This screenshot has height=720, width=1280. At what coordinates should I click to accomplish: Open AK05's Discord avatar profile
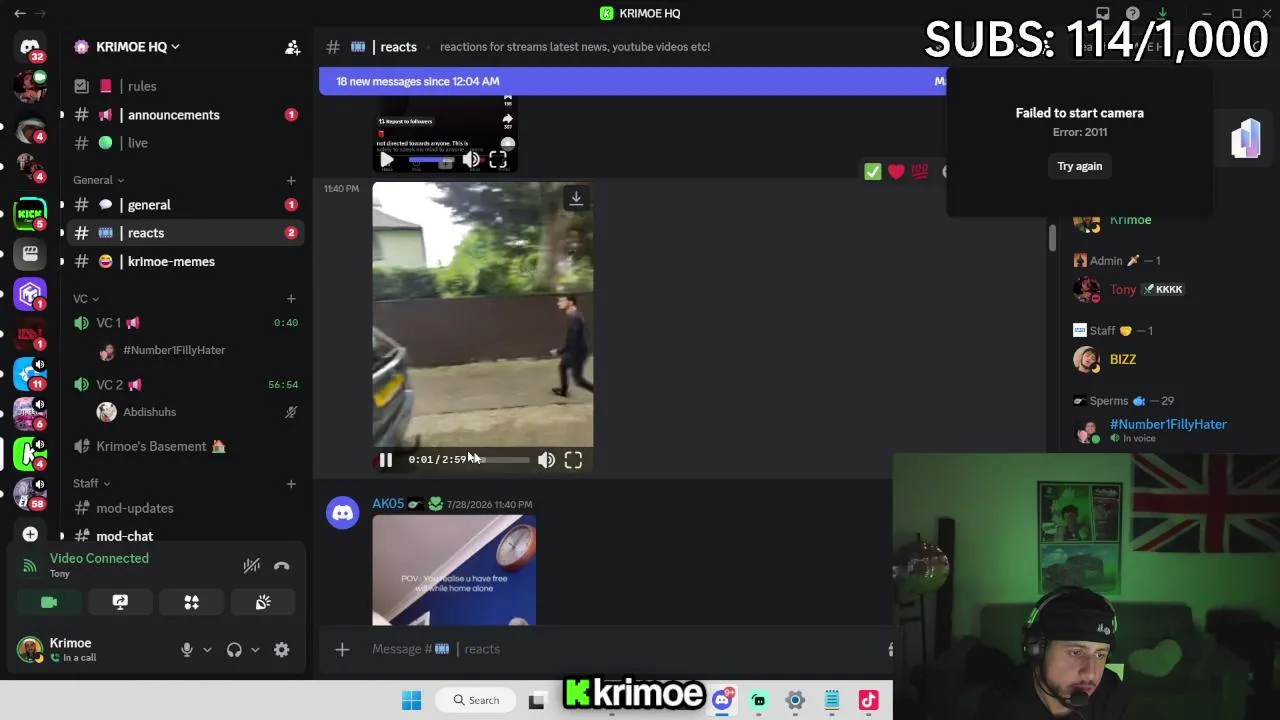coord(342,513)
